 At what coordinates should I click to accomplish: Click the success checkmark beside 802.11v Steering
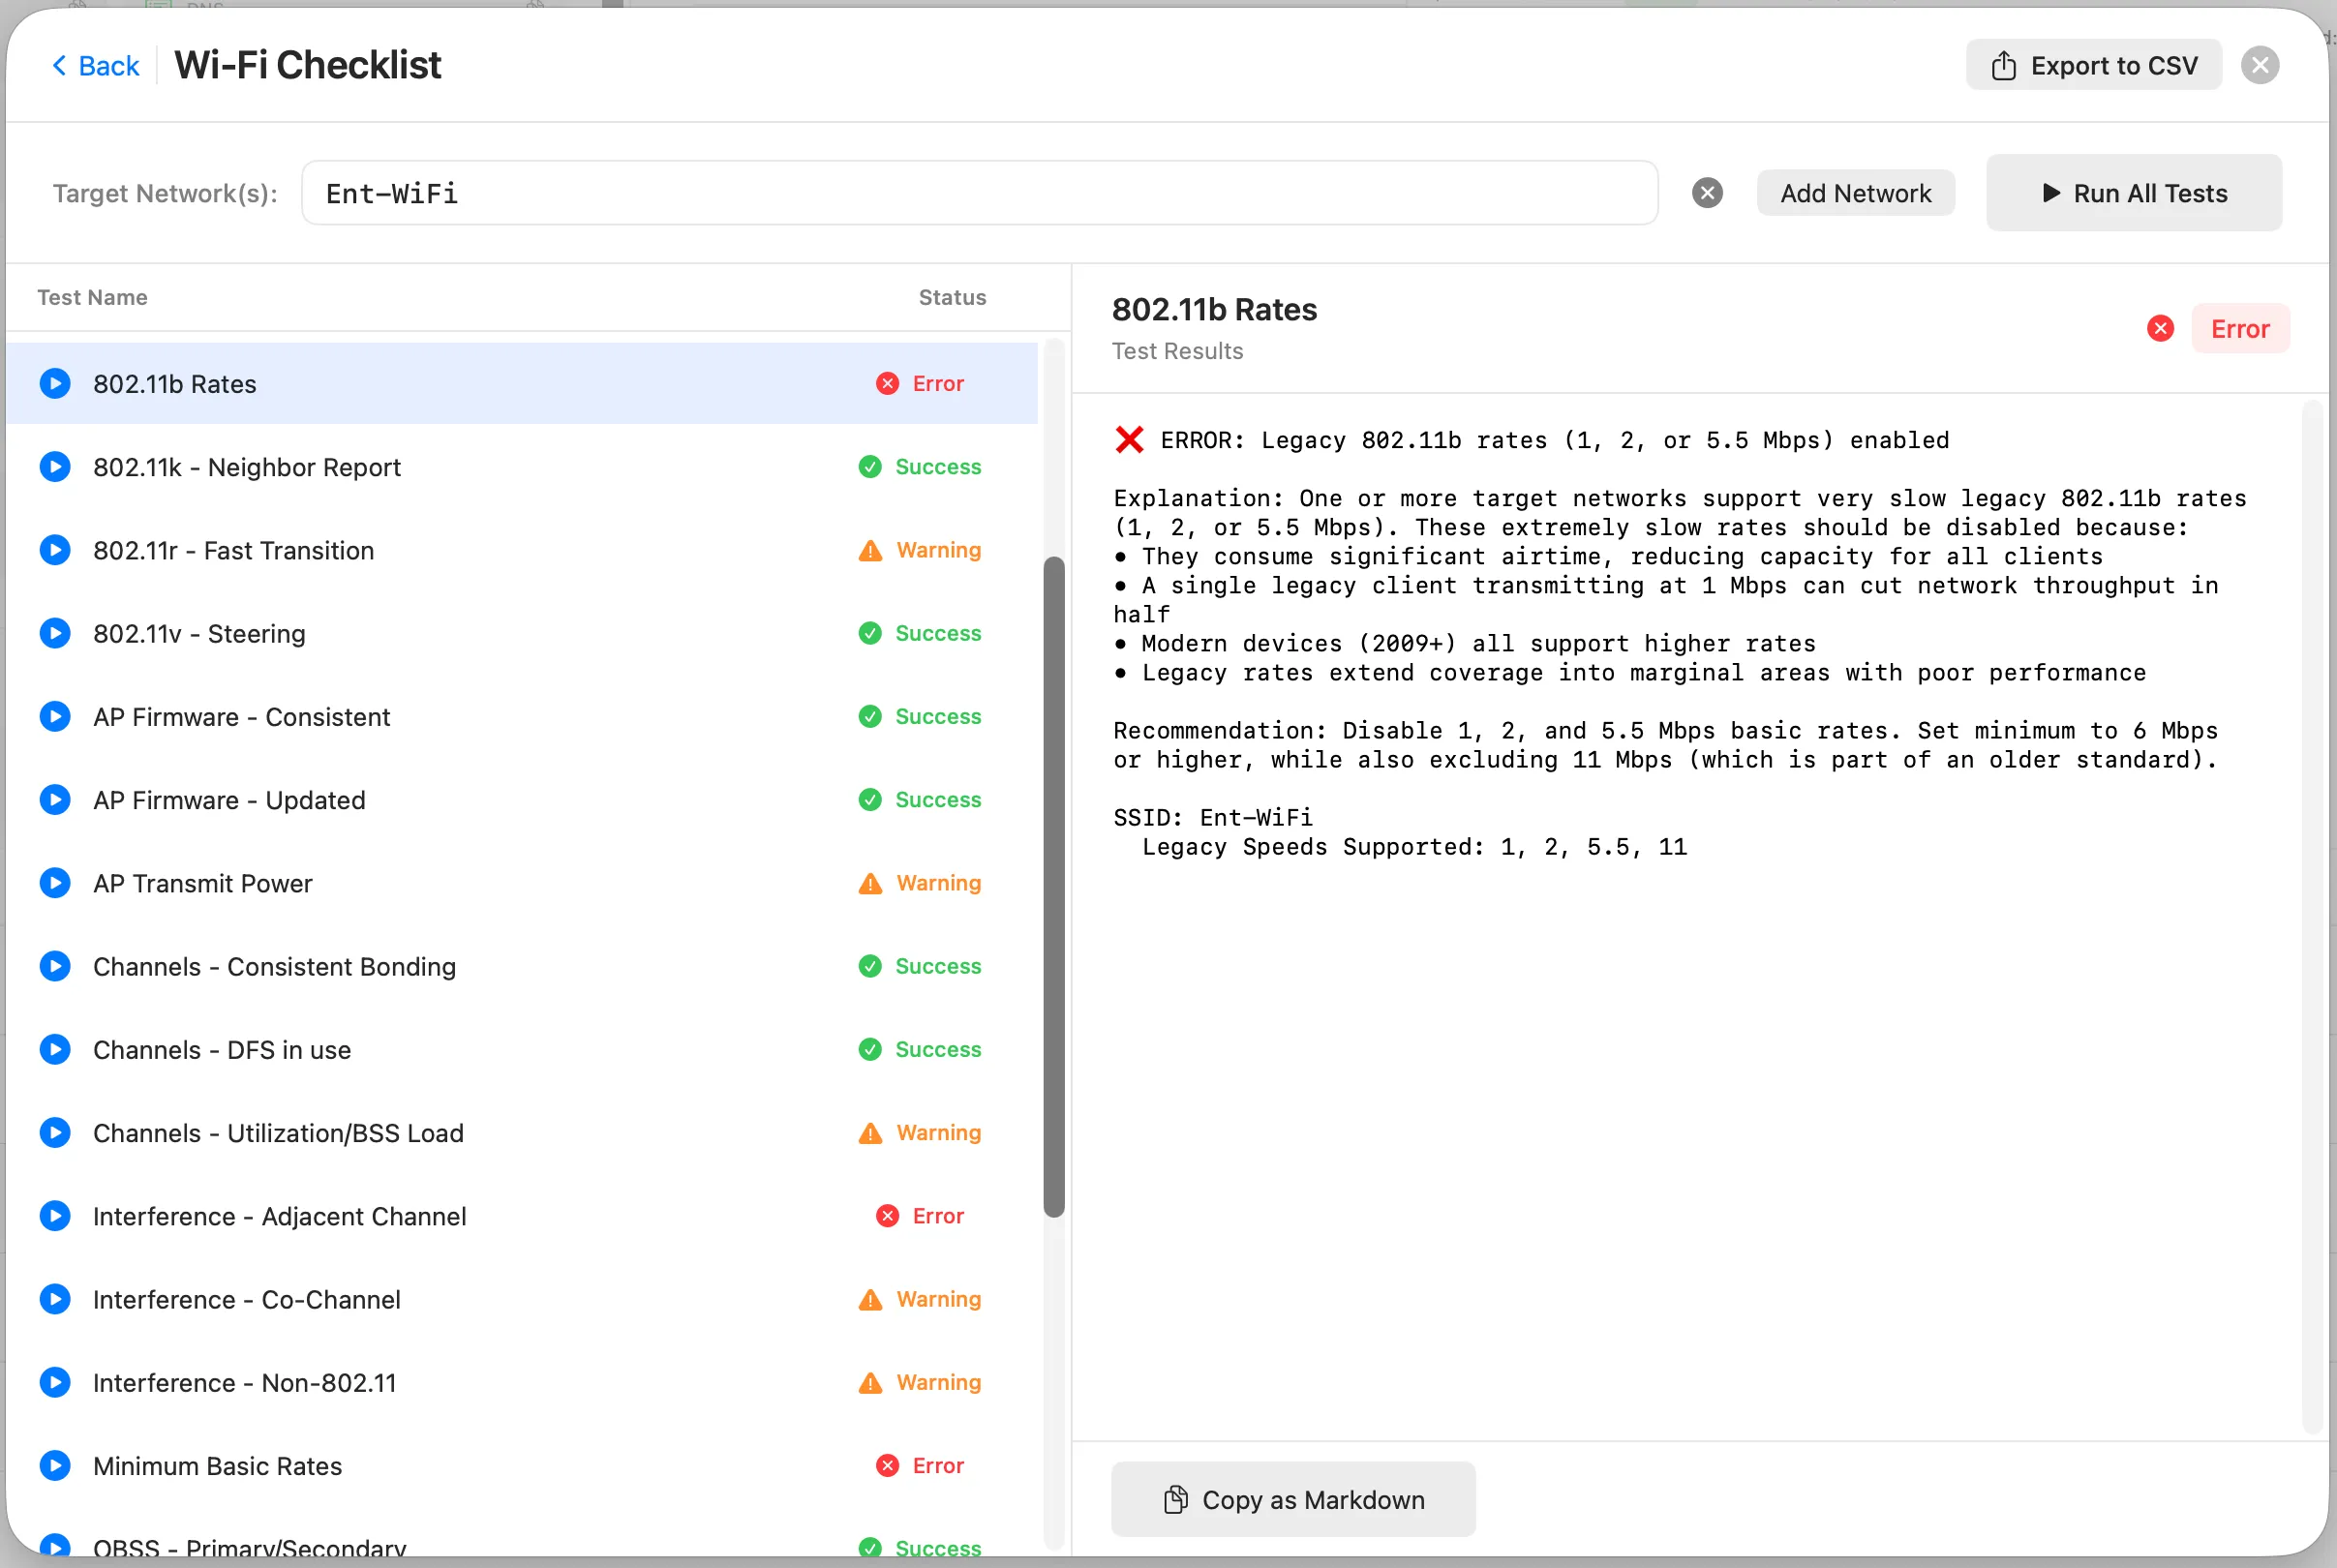pyautogui.click(x=869, y=633)
